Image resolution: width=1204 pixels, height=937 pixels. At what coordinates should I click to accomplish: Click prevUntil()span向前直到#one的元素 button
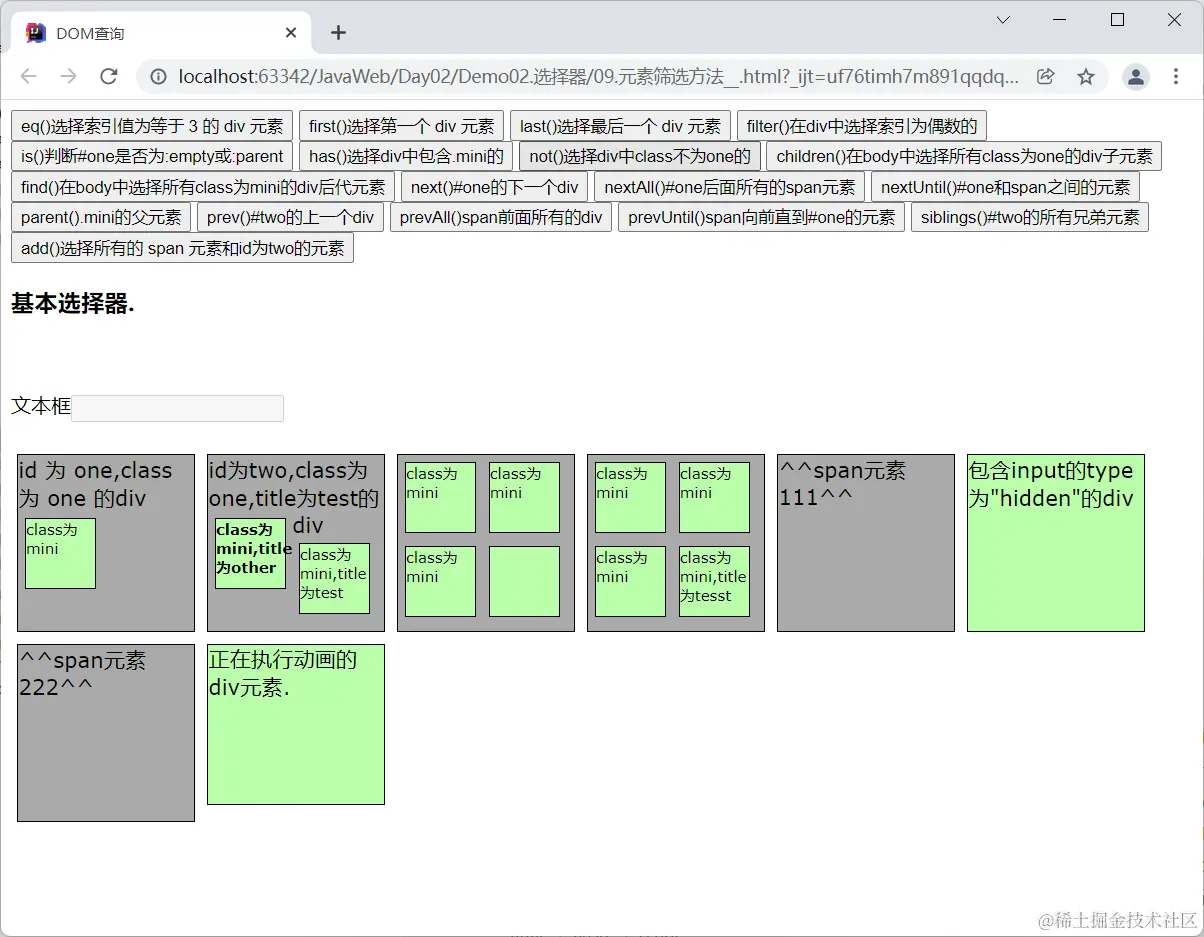(x=761, y=217)
